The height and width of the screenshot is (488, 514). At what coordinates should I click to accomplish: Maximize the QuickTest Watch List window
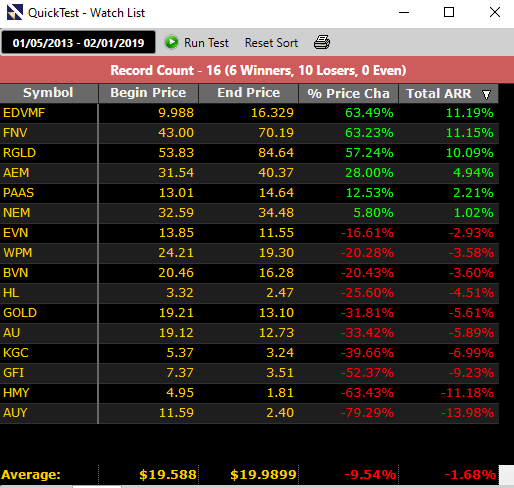tap(449, 13)
